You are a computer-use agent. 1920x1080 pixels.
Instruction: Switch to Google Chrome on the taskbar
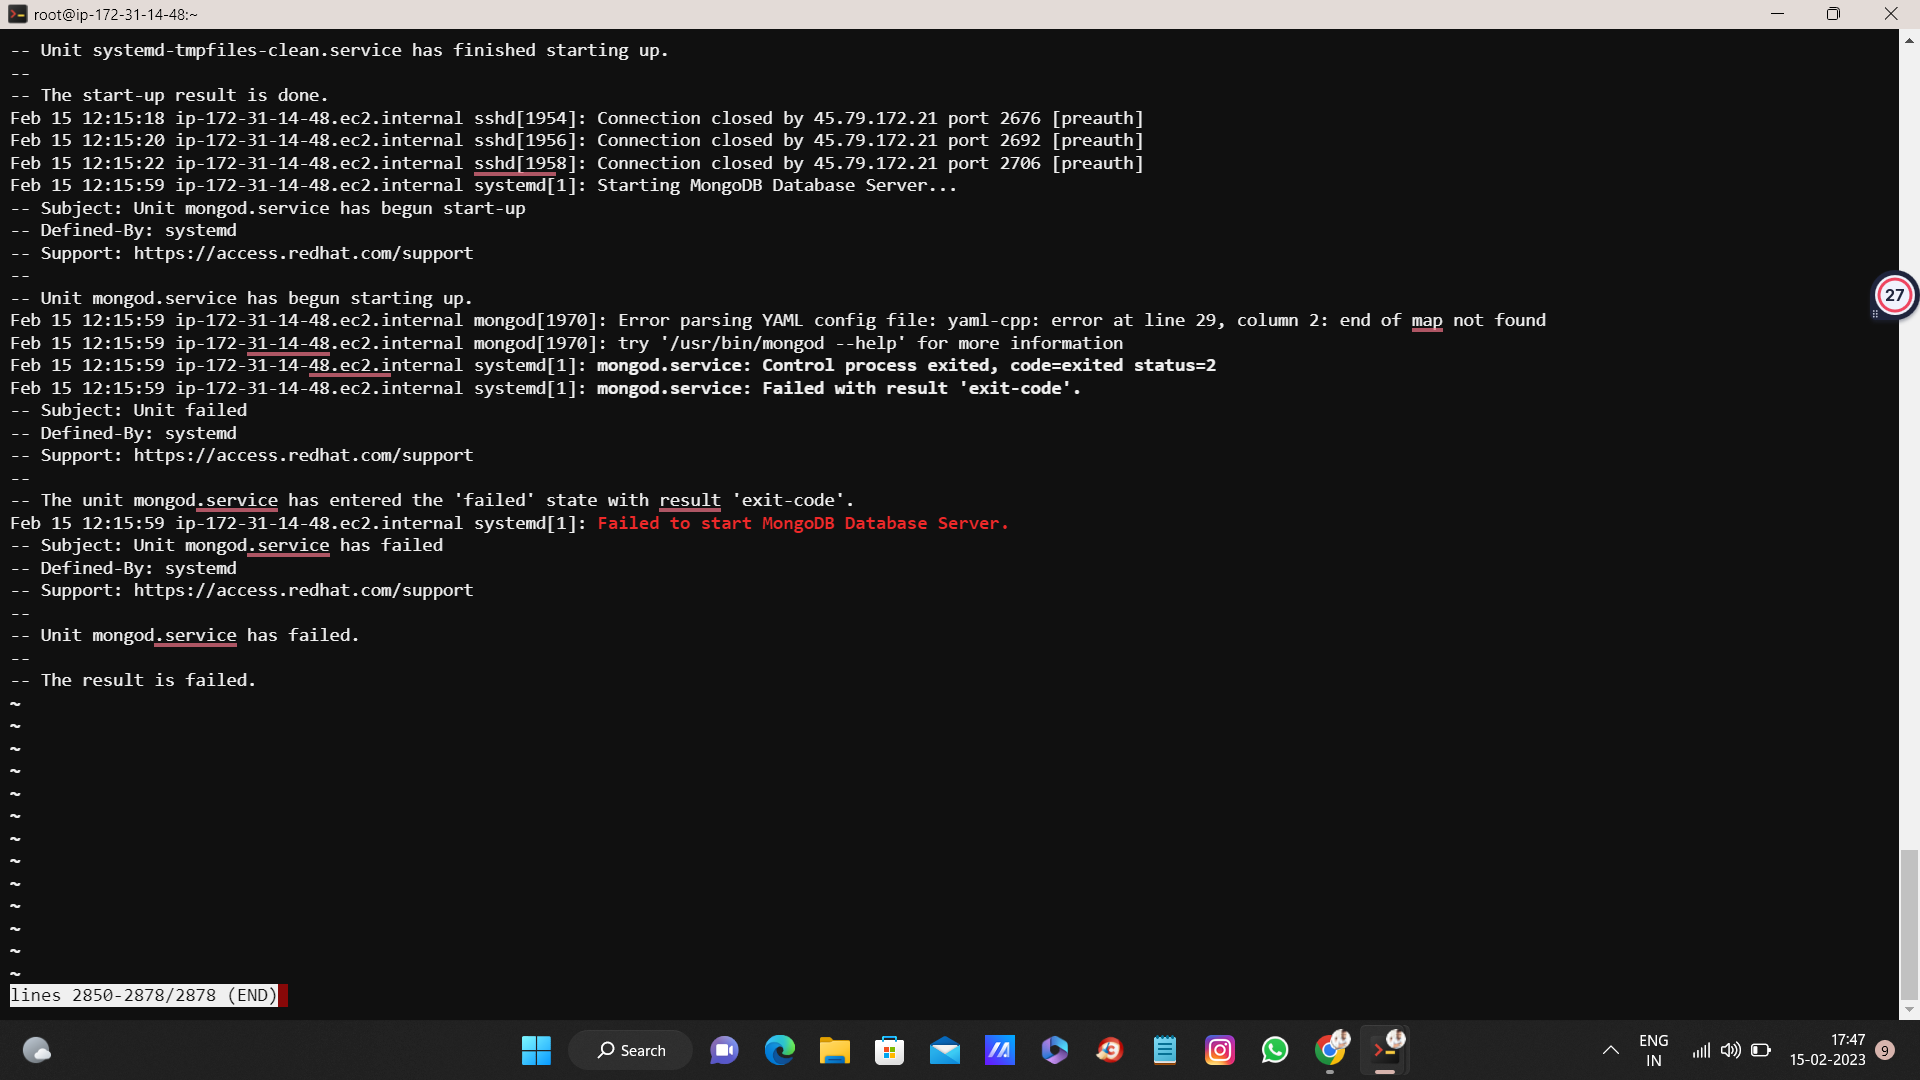point(1330,1050)
